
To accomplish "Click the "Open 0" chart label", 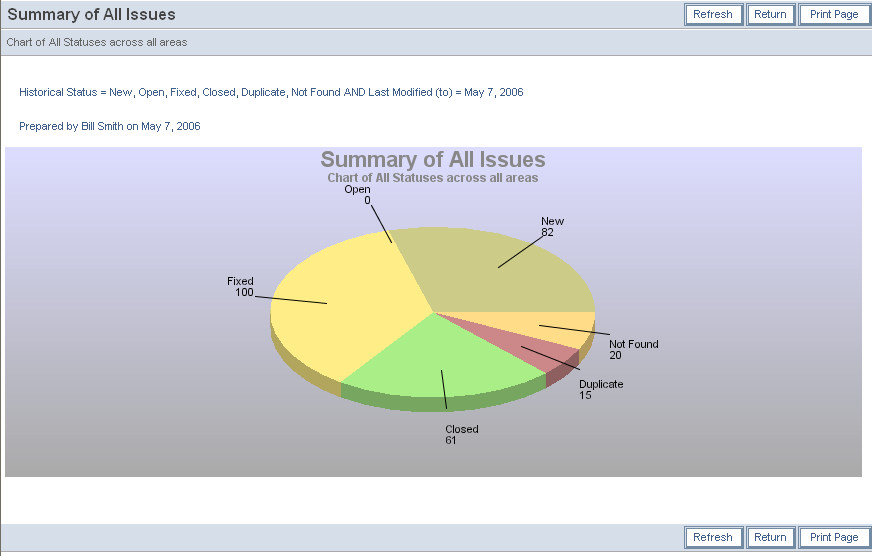I will 358,194.
